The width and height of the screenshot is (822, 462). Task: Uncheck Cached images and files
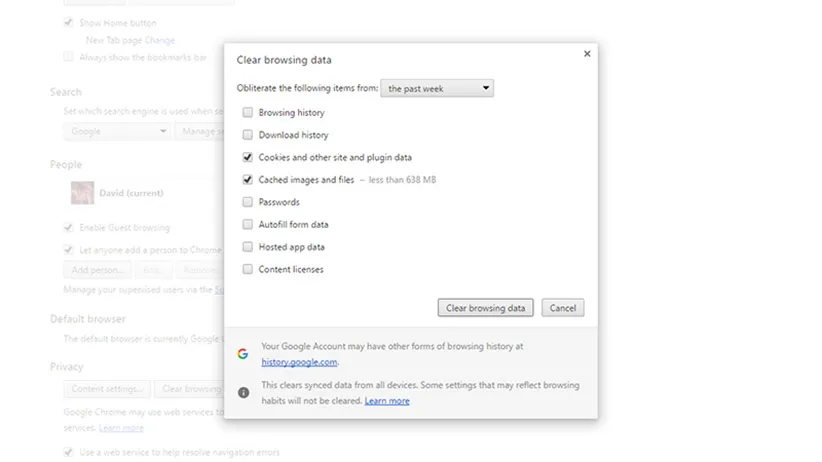tap(247, 180)
